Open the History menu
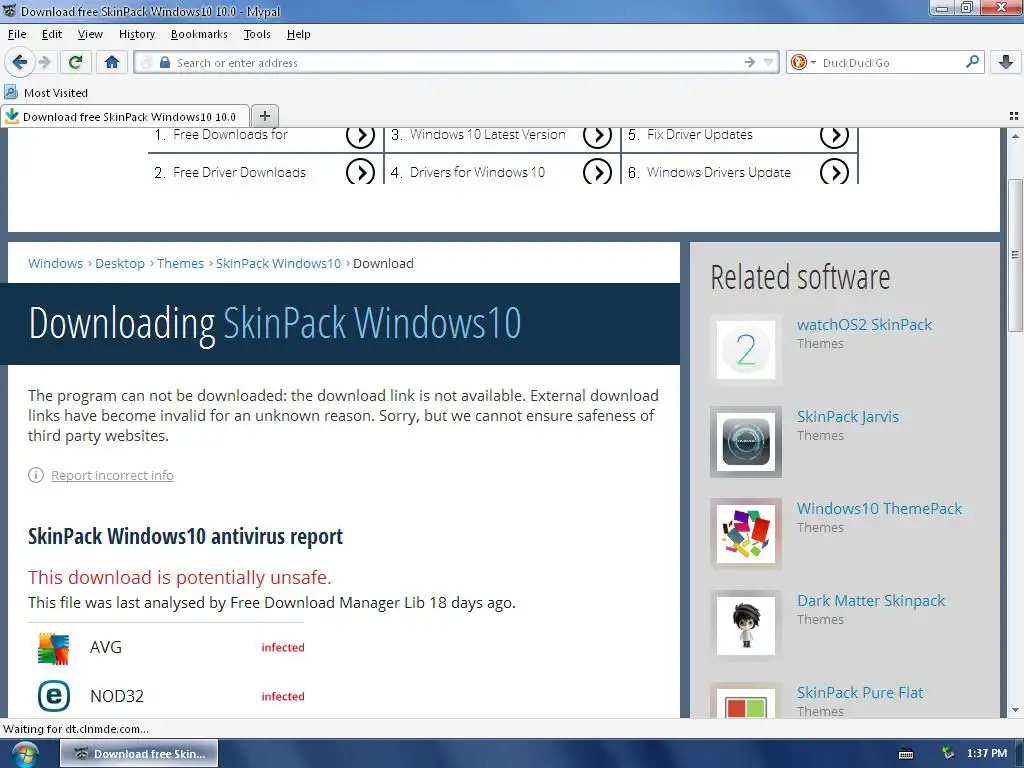The width and height of the screenshot is (1024, 768). [x=136, y=34]
